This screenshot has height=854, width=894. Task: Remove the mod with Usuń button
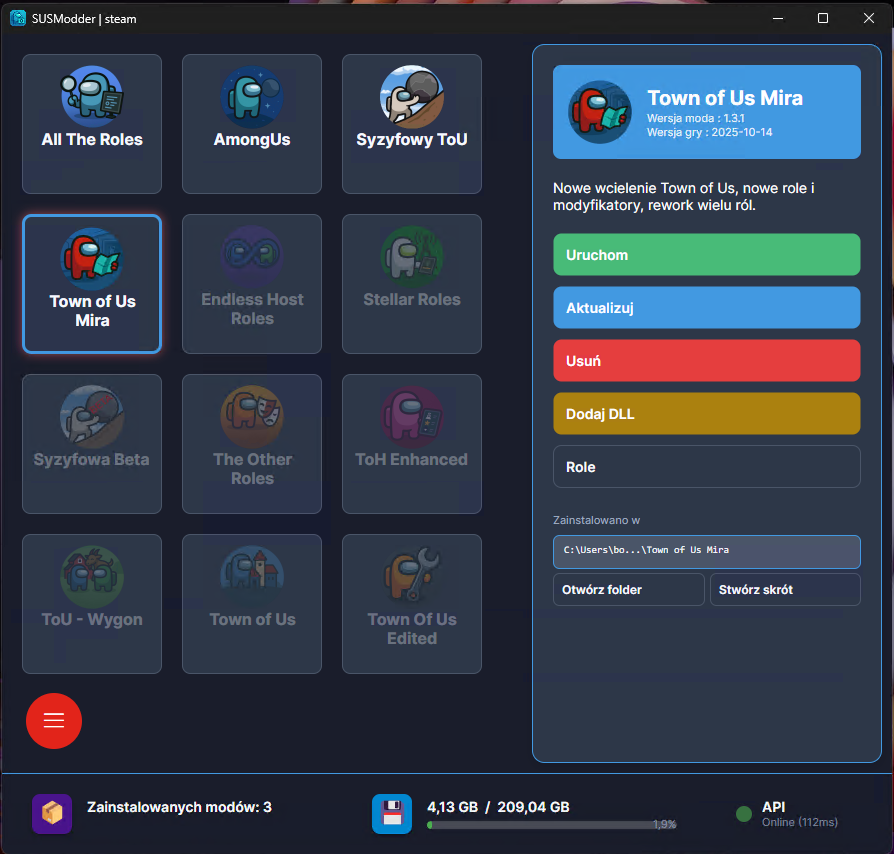pyautogui.click(x=706, y=361)
